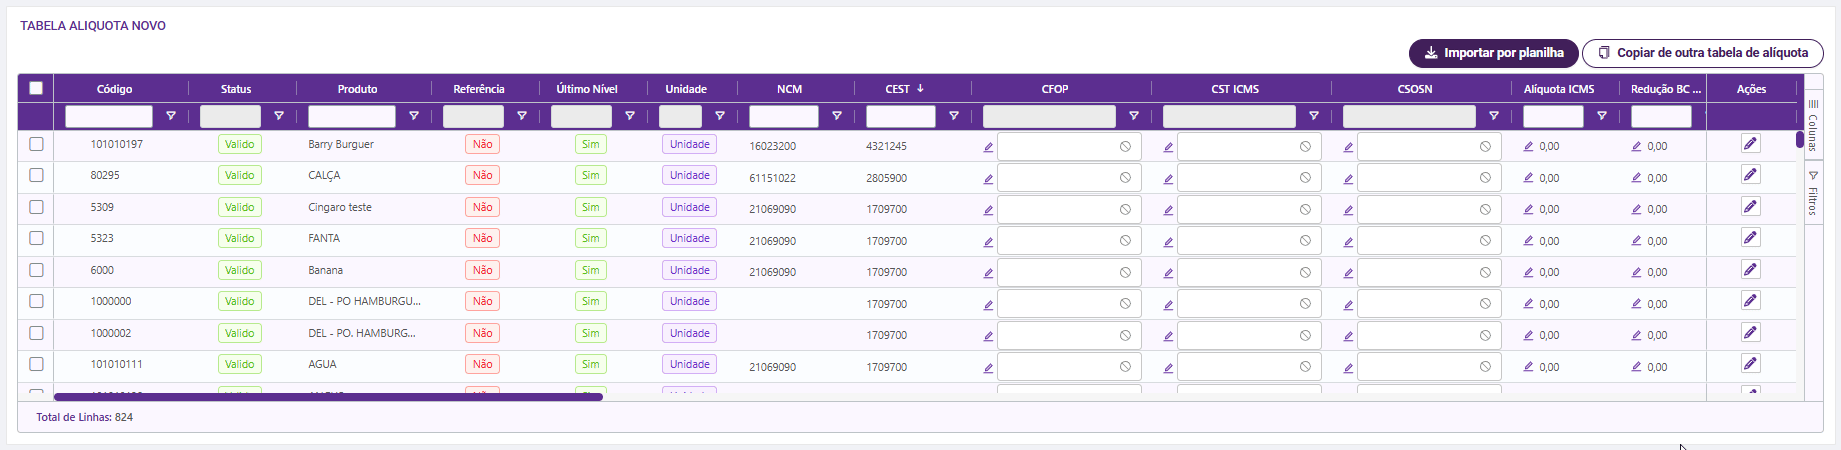
Task: Toggle the select-all rows checkbox
Action: point(36,88)
